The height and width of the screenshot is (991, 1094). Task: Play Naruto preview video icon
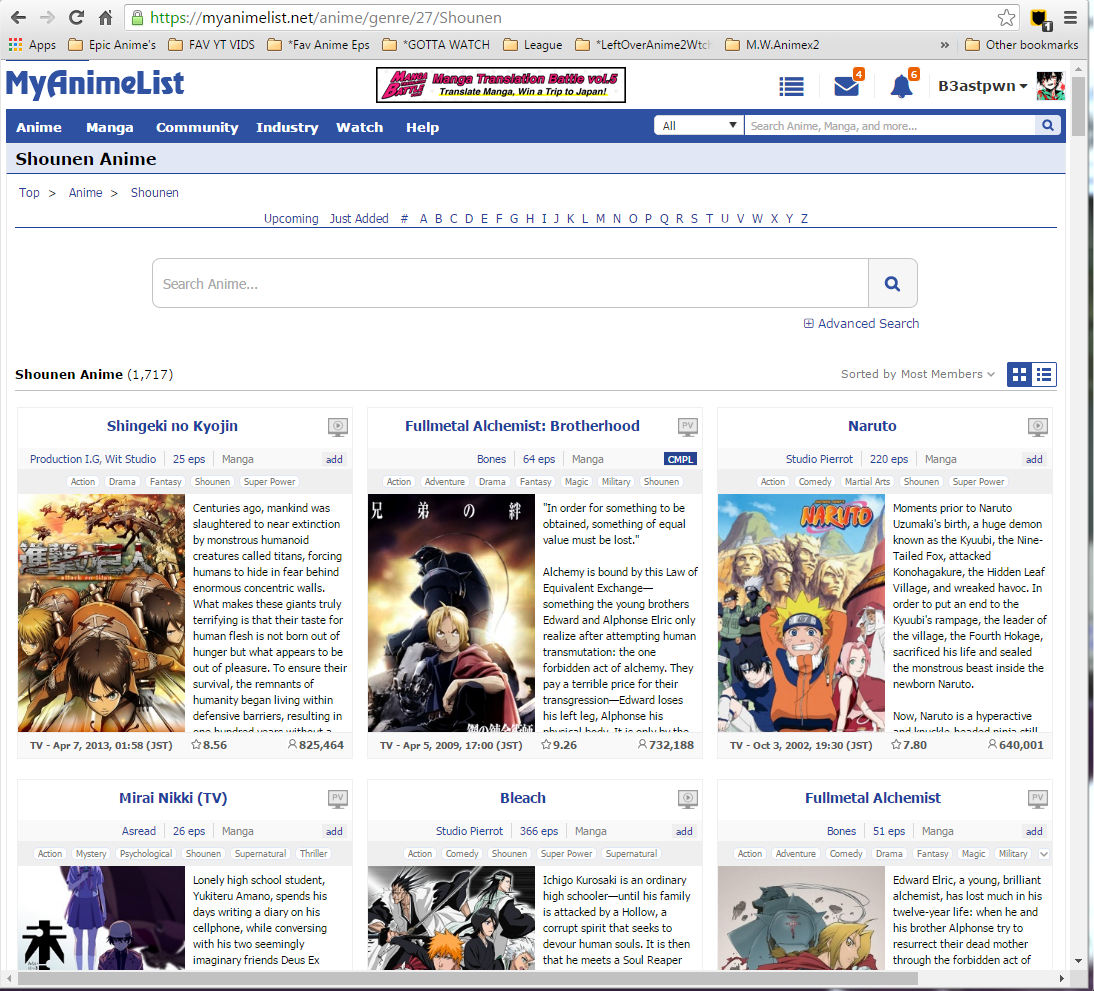(x=1037, y=426)
